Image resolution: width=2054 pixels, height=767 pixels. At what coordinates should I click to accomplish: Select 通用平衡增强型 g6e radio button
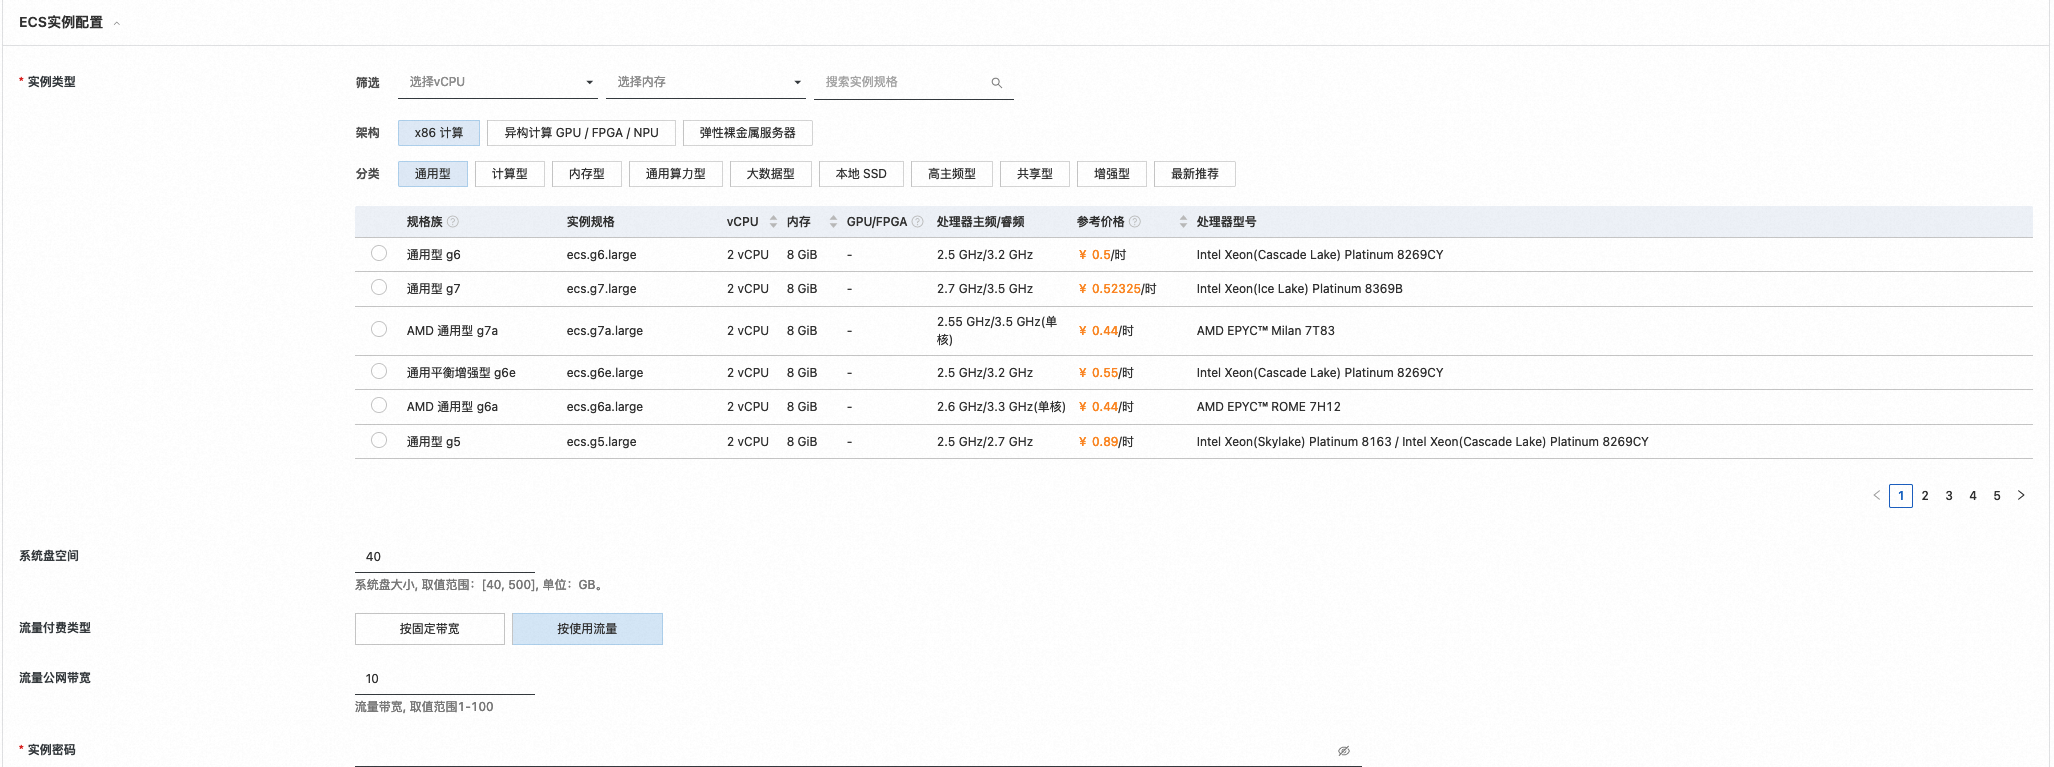pos(379,372)
